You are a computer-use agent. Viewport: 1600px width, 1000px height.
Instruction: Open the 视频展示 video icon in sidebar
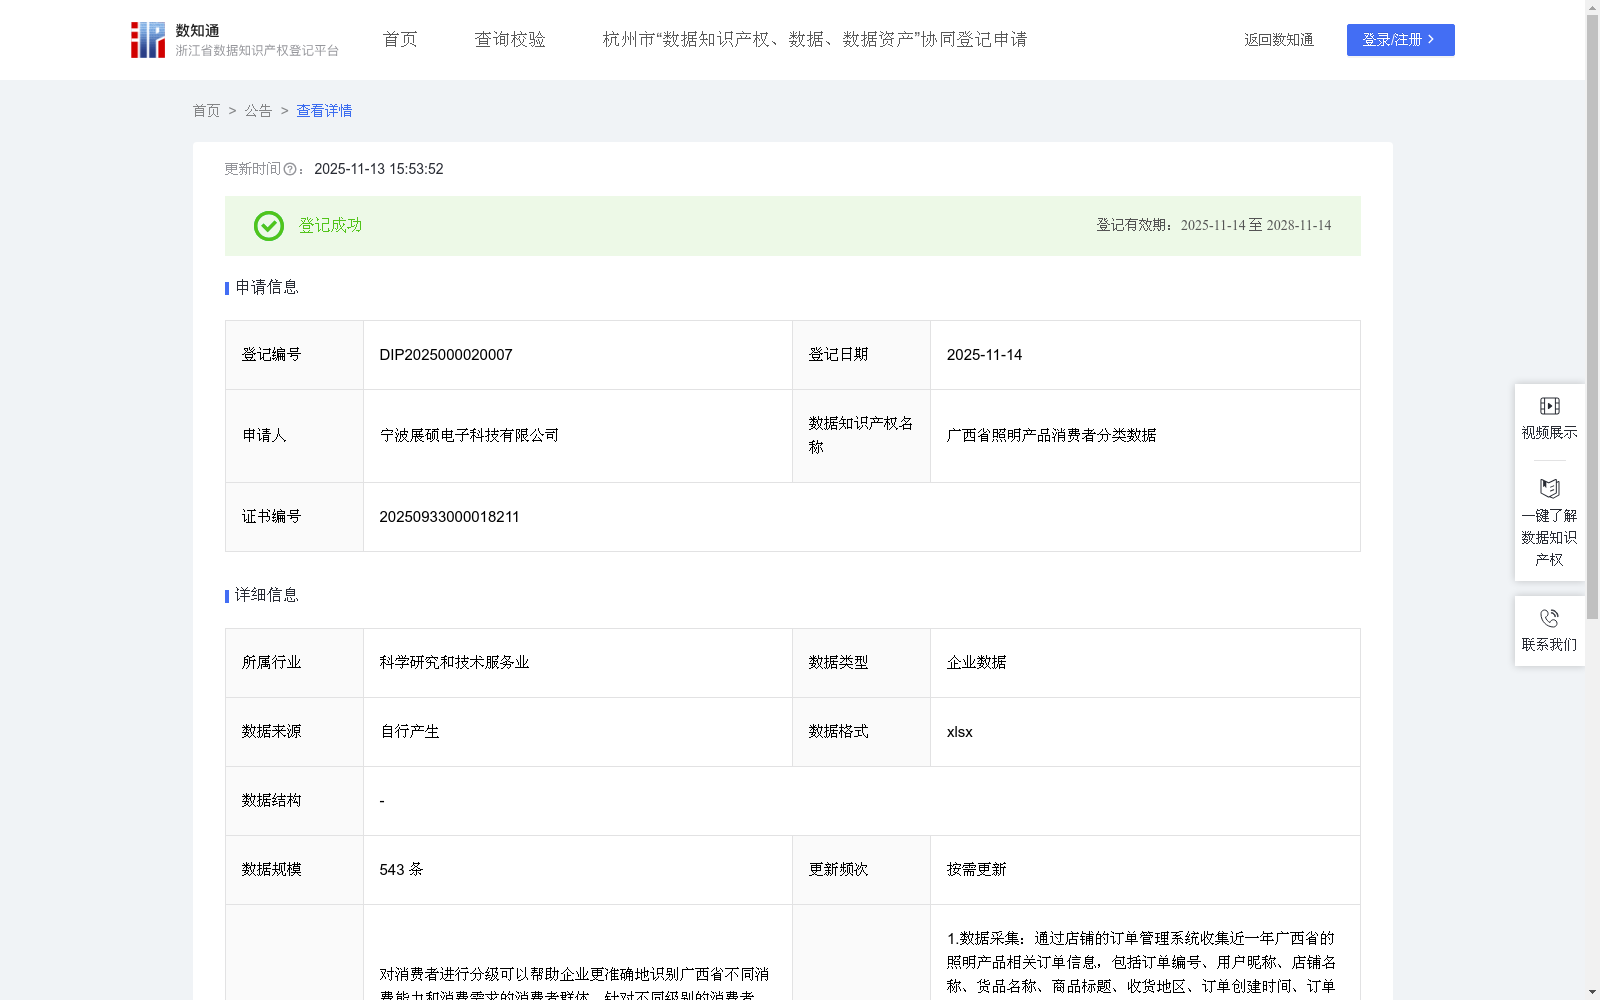pos(1548,405)
